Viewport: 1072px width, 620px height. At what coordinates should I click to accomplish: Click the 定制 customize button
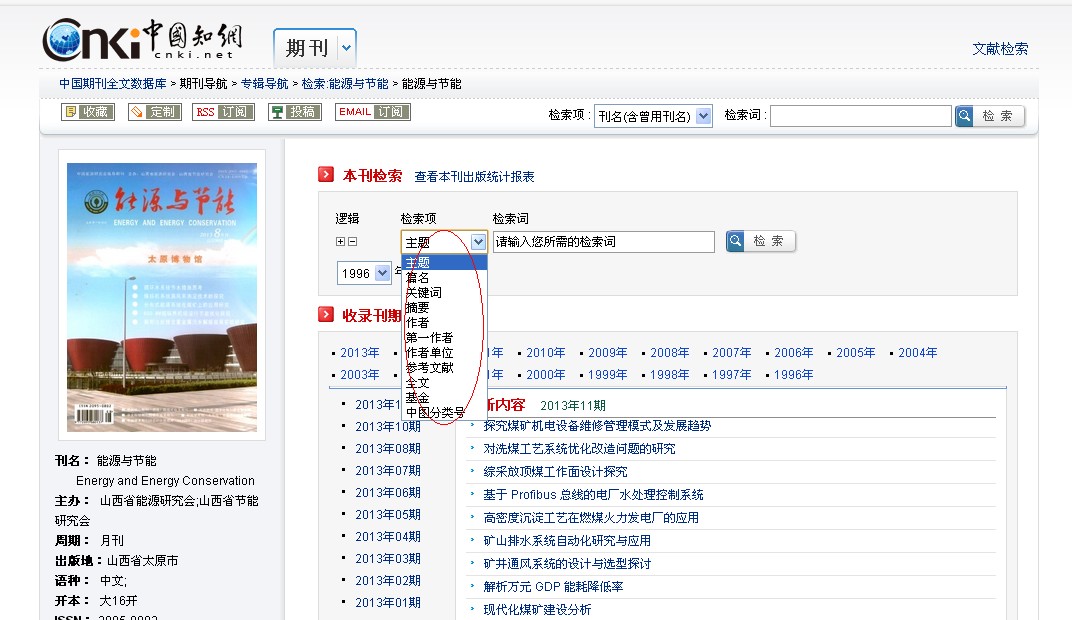[155, 111]
